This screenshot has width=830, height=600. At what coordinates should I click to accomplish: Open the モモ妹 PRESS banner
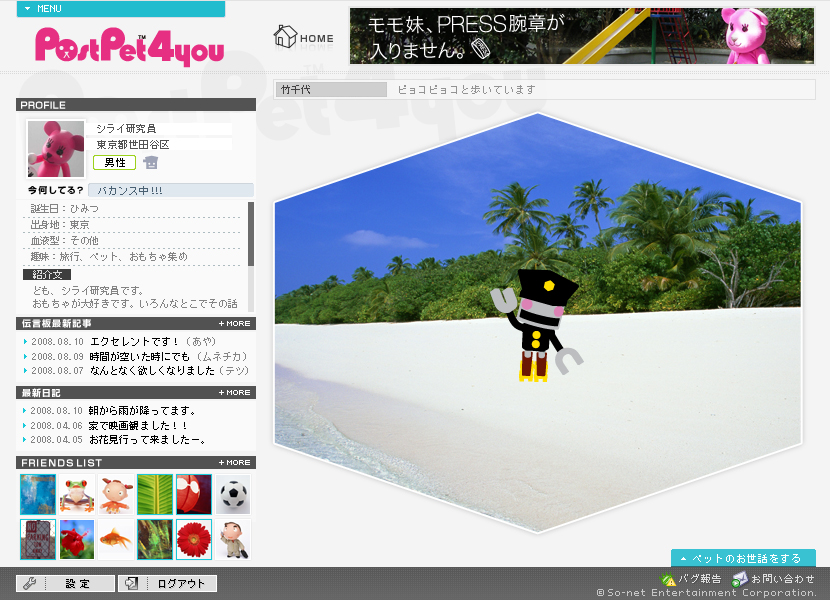(581, 36)
